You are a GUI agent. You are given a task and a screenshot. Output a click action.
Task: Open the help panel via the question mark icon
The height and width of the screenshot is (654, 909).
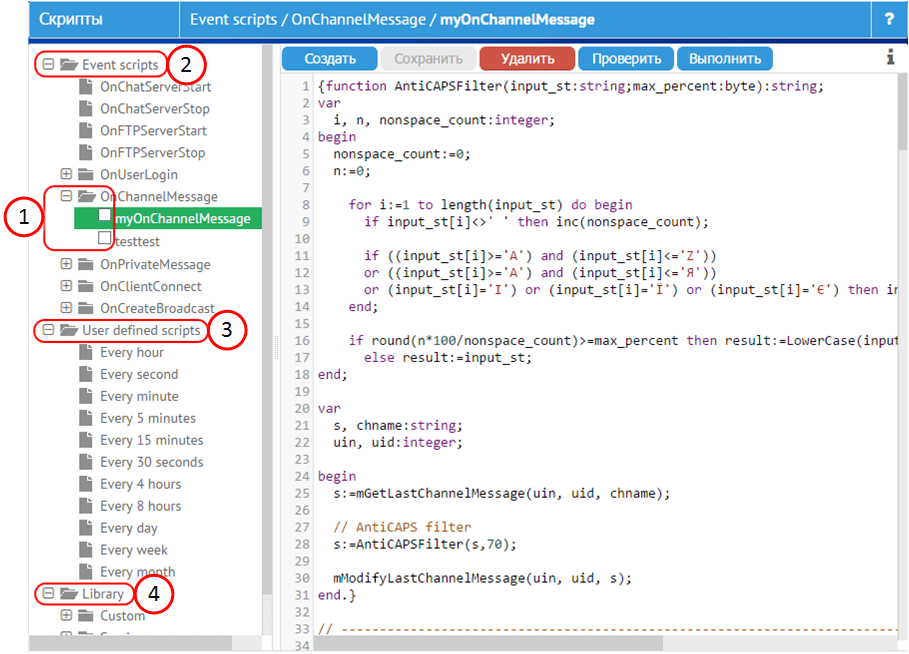pyautogui.click(x=890, y=17)
